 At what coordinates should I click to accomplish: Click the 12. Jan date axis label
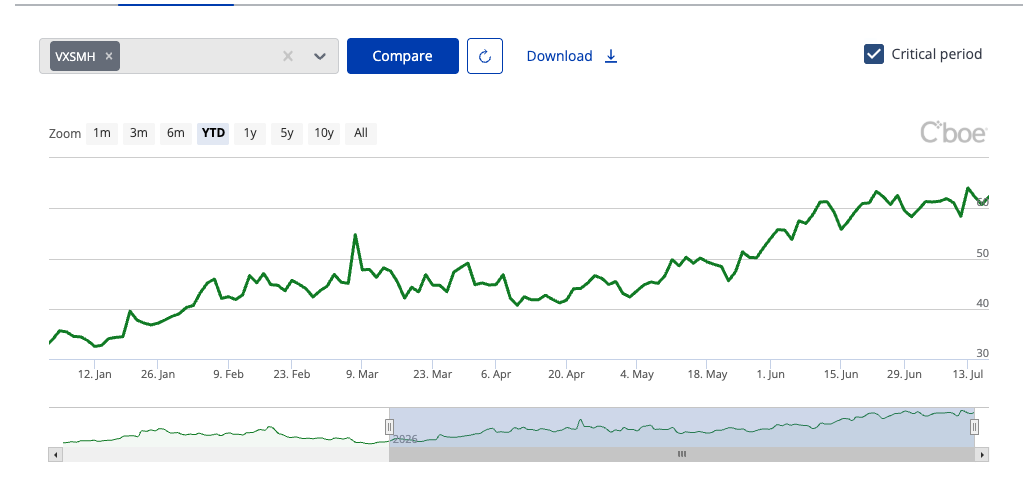coord(95,374)
